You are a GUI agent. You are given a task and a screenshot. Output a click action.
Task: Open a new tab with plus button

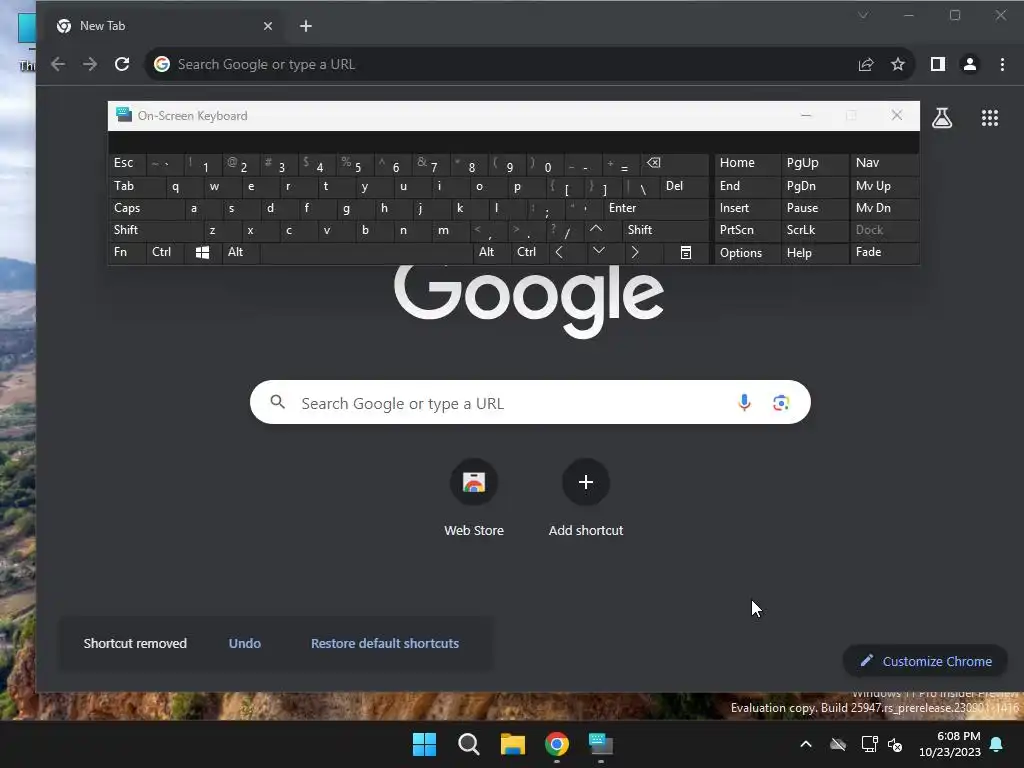306,26
